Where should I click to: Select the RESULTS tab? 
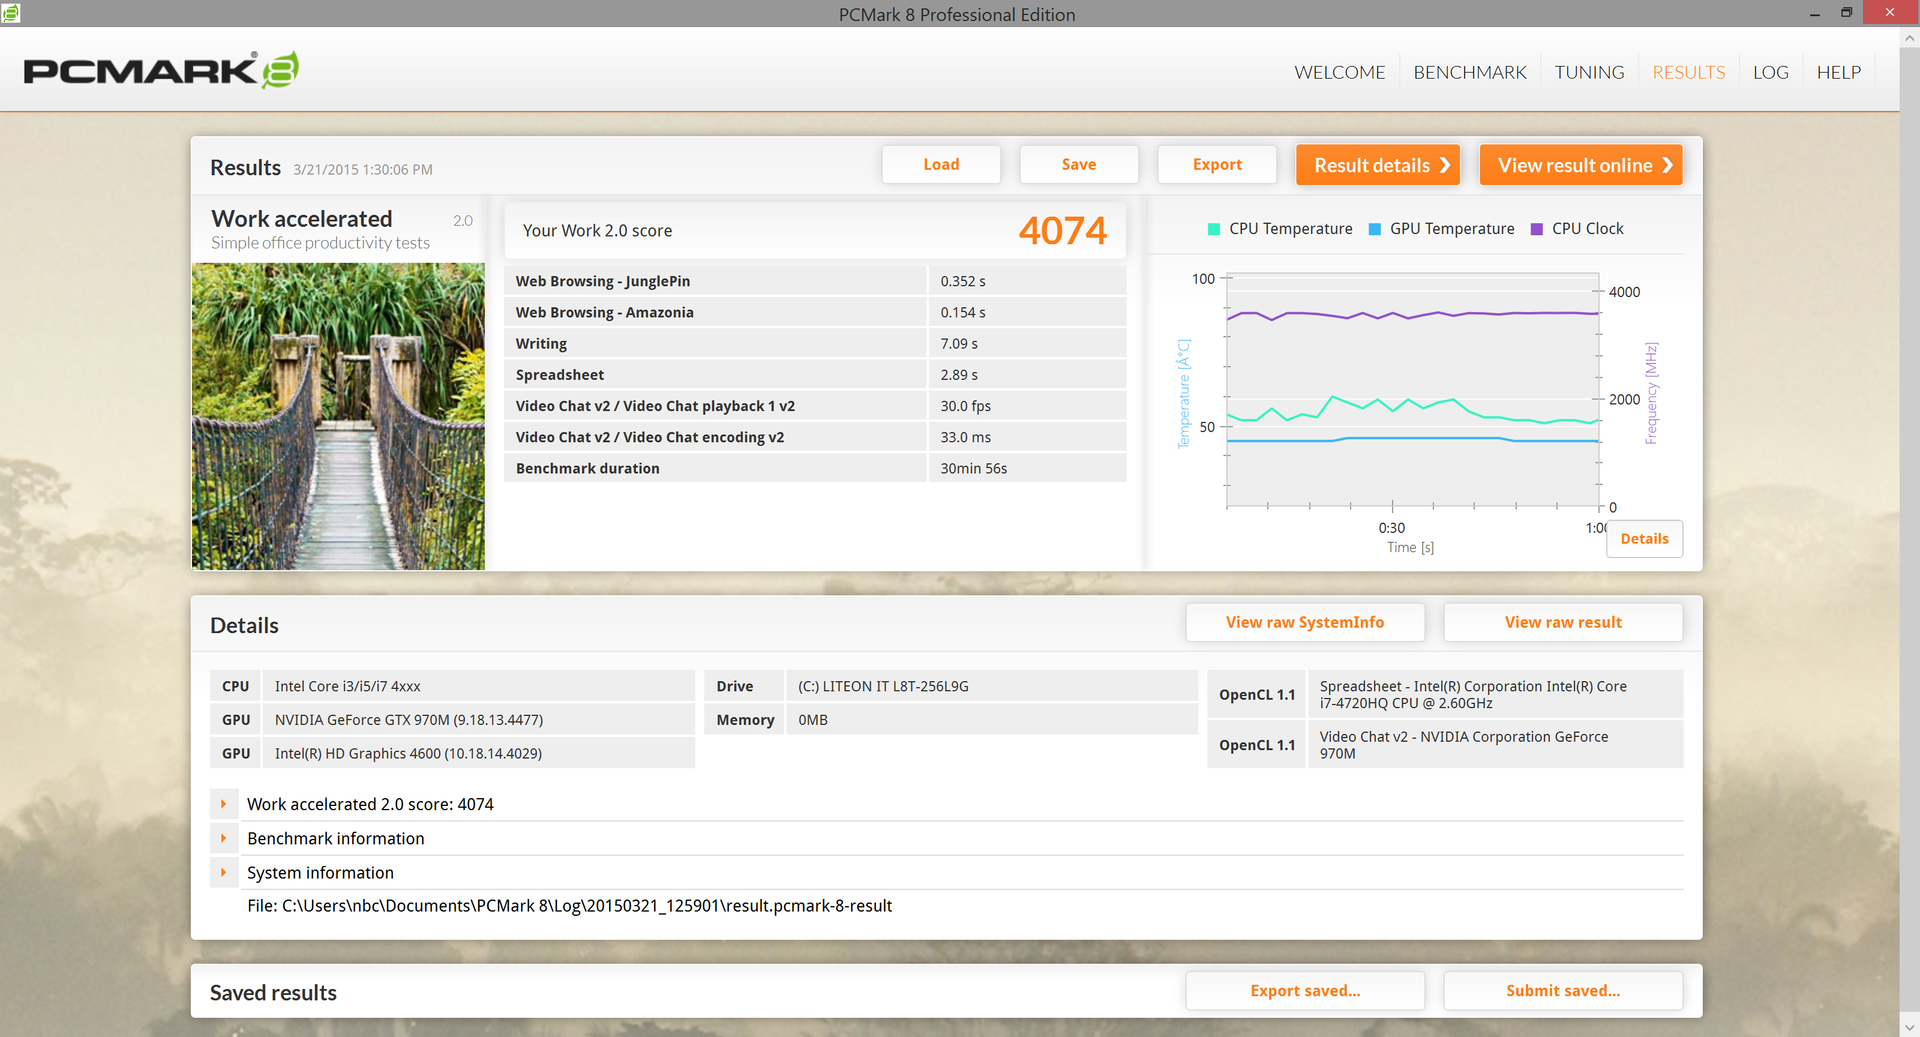(x=1688, y=72)
